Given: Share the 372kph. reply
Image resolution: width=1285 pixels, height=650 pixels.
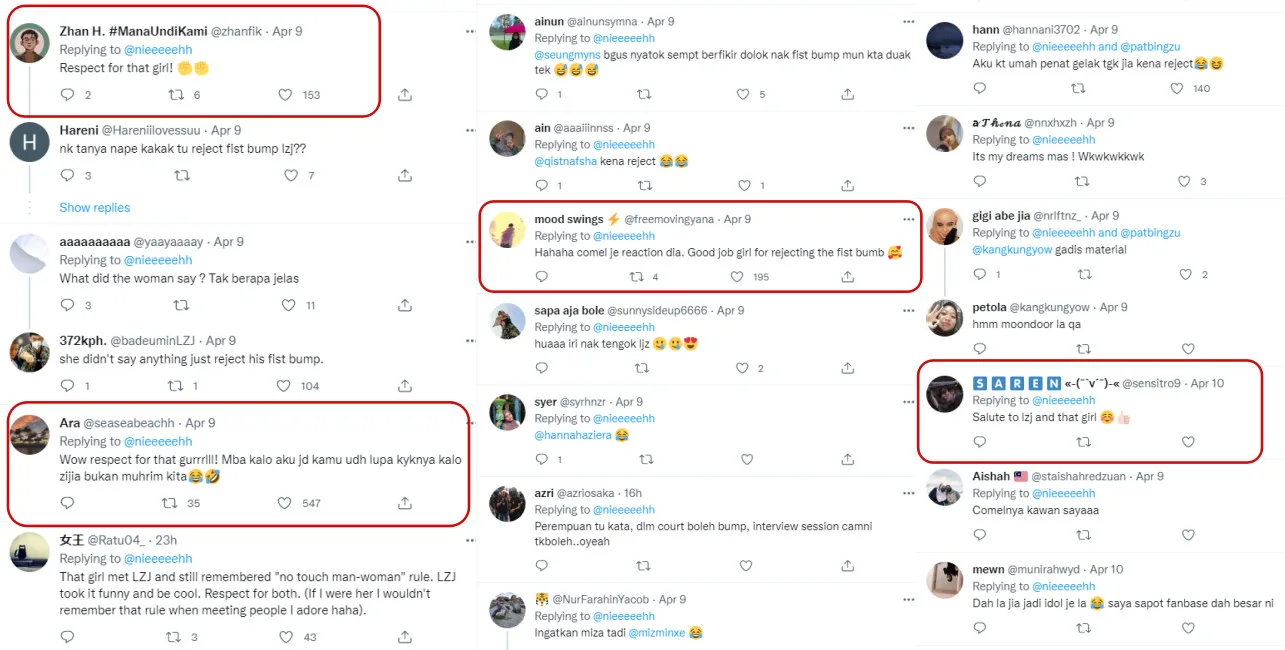Looking at the screenshot, I should pyautogui.click(x=405, y=386).
